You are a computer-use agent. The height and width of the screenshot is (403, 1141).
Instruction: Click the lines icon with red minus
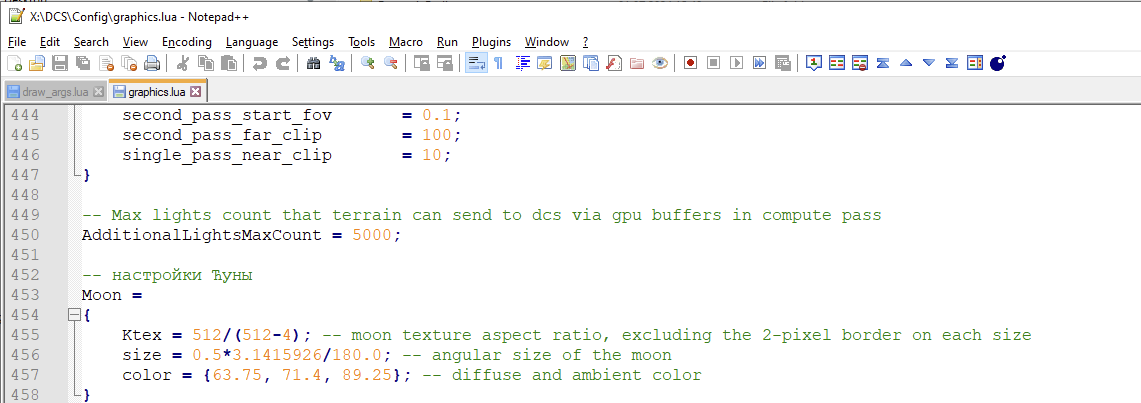(860, 63)
